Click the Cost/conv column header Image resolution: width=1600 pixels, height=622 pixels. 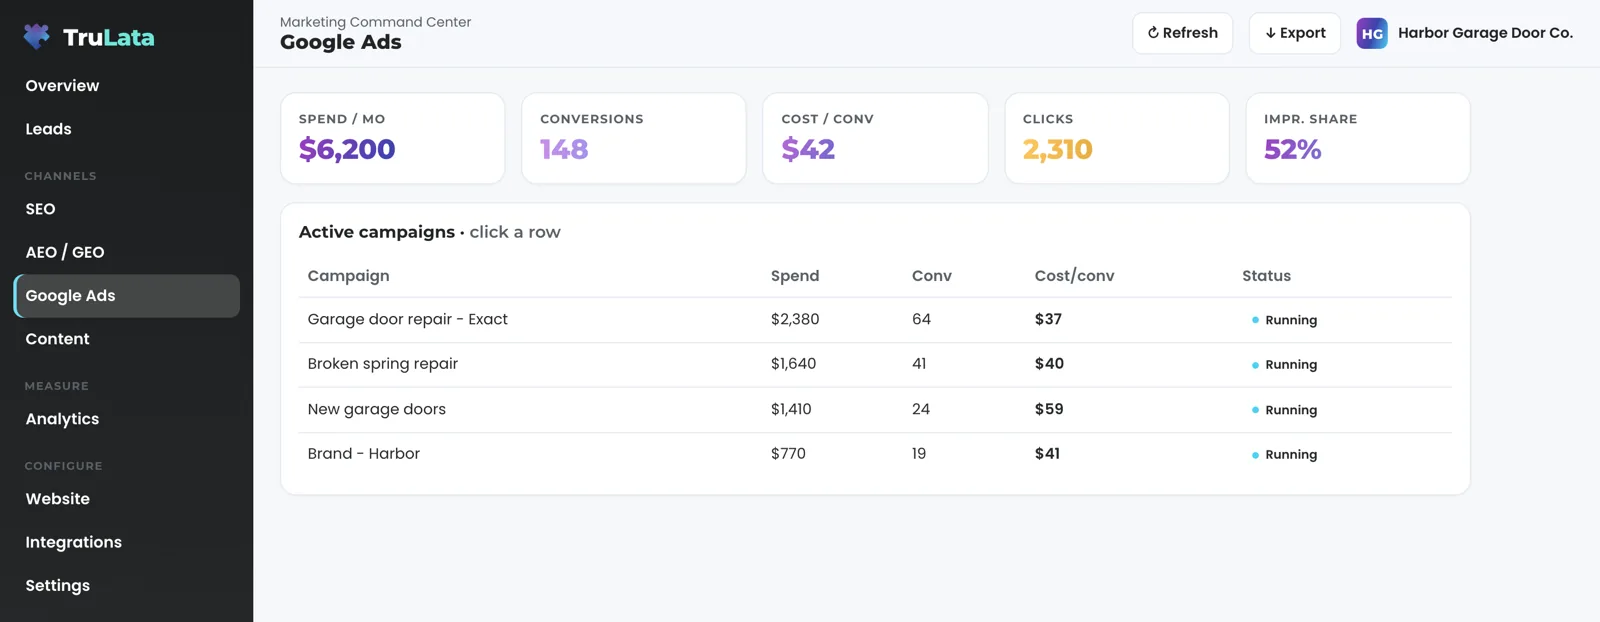(x=1074, y=276)
